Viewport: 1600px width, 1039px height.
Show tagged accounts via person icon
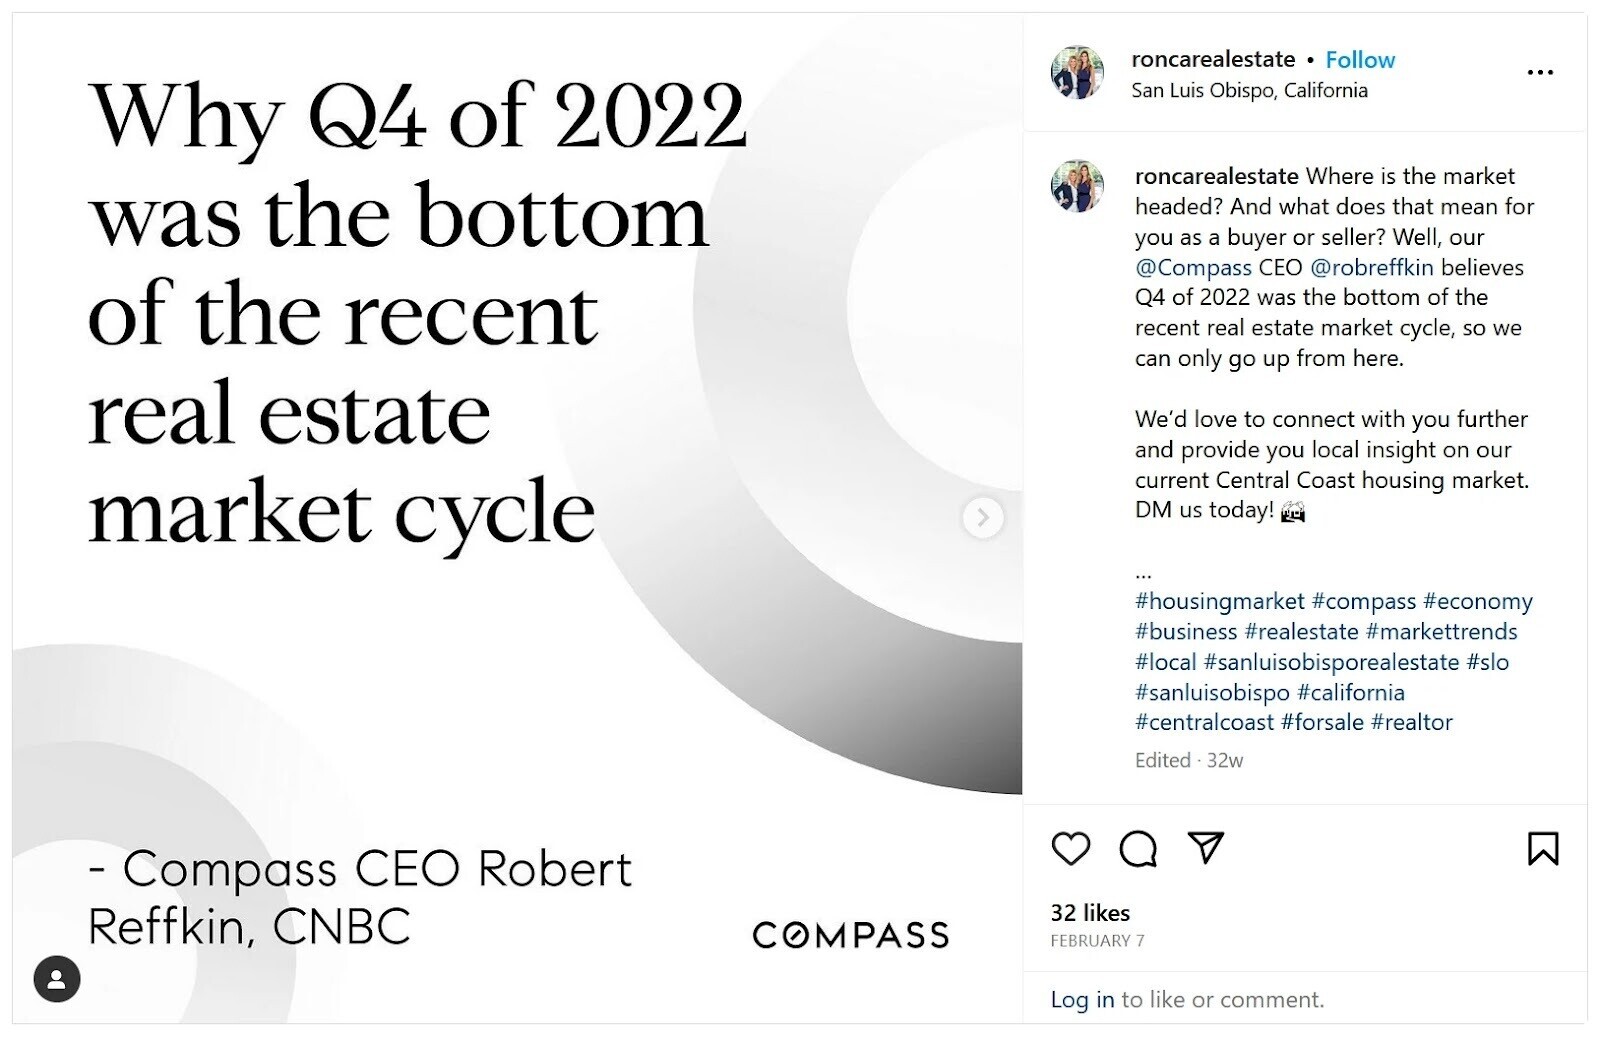57,979
